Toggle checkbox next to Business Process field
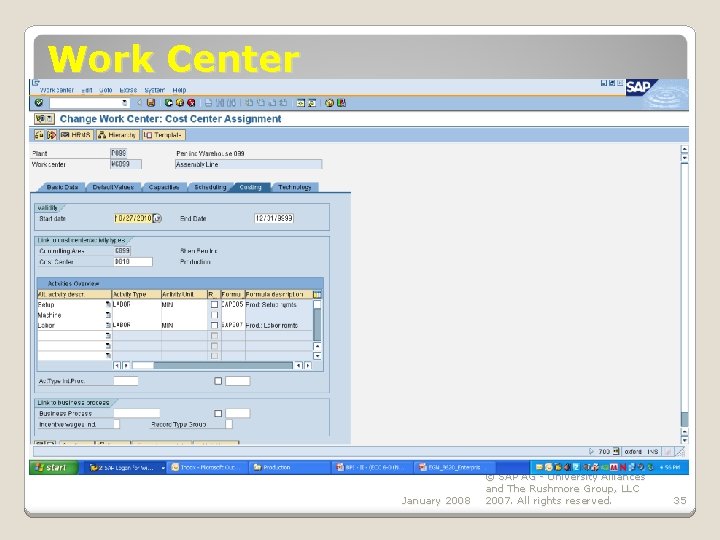Viewport: 720px width, 540px height. tap(218, 413)
